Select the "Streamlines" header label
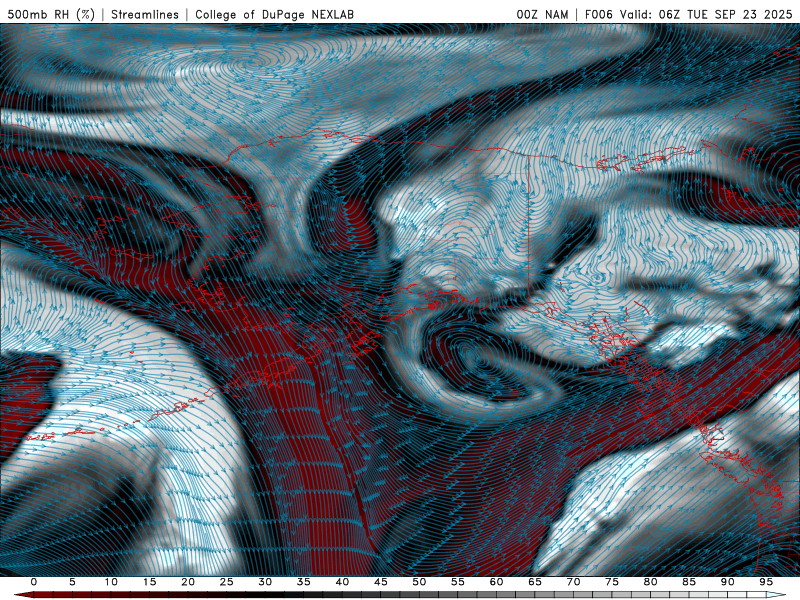Viewport: 800px width, 600px height. (x=145, y=14)
